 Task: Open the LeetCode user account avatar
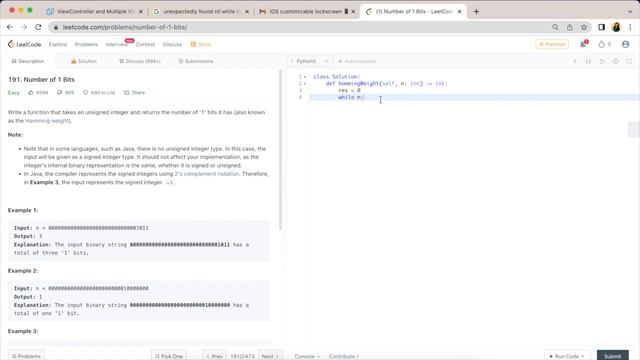coord(625,44)
